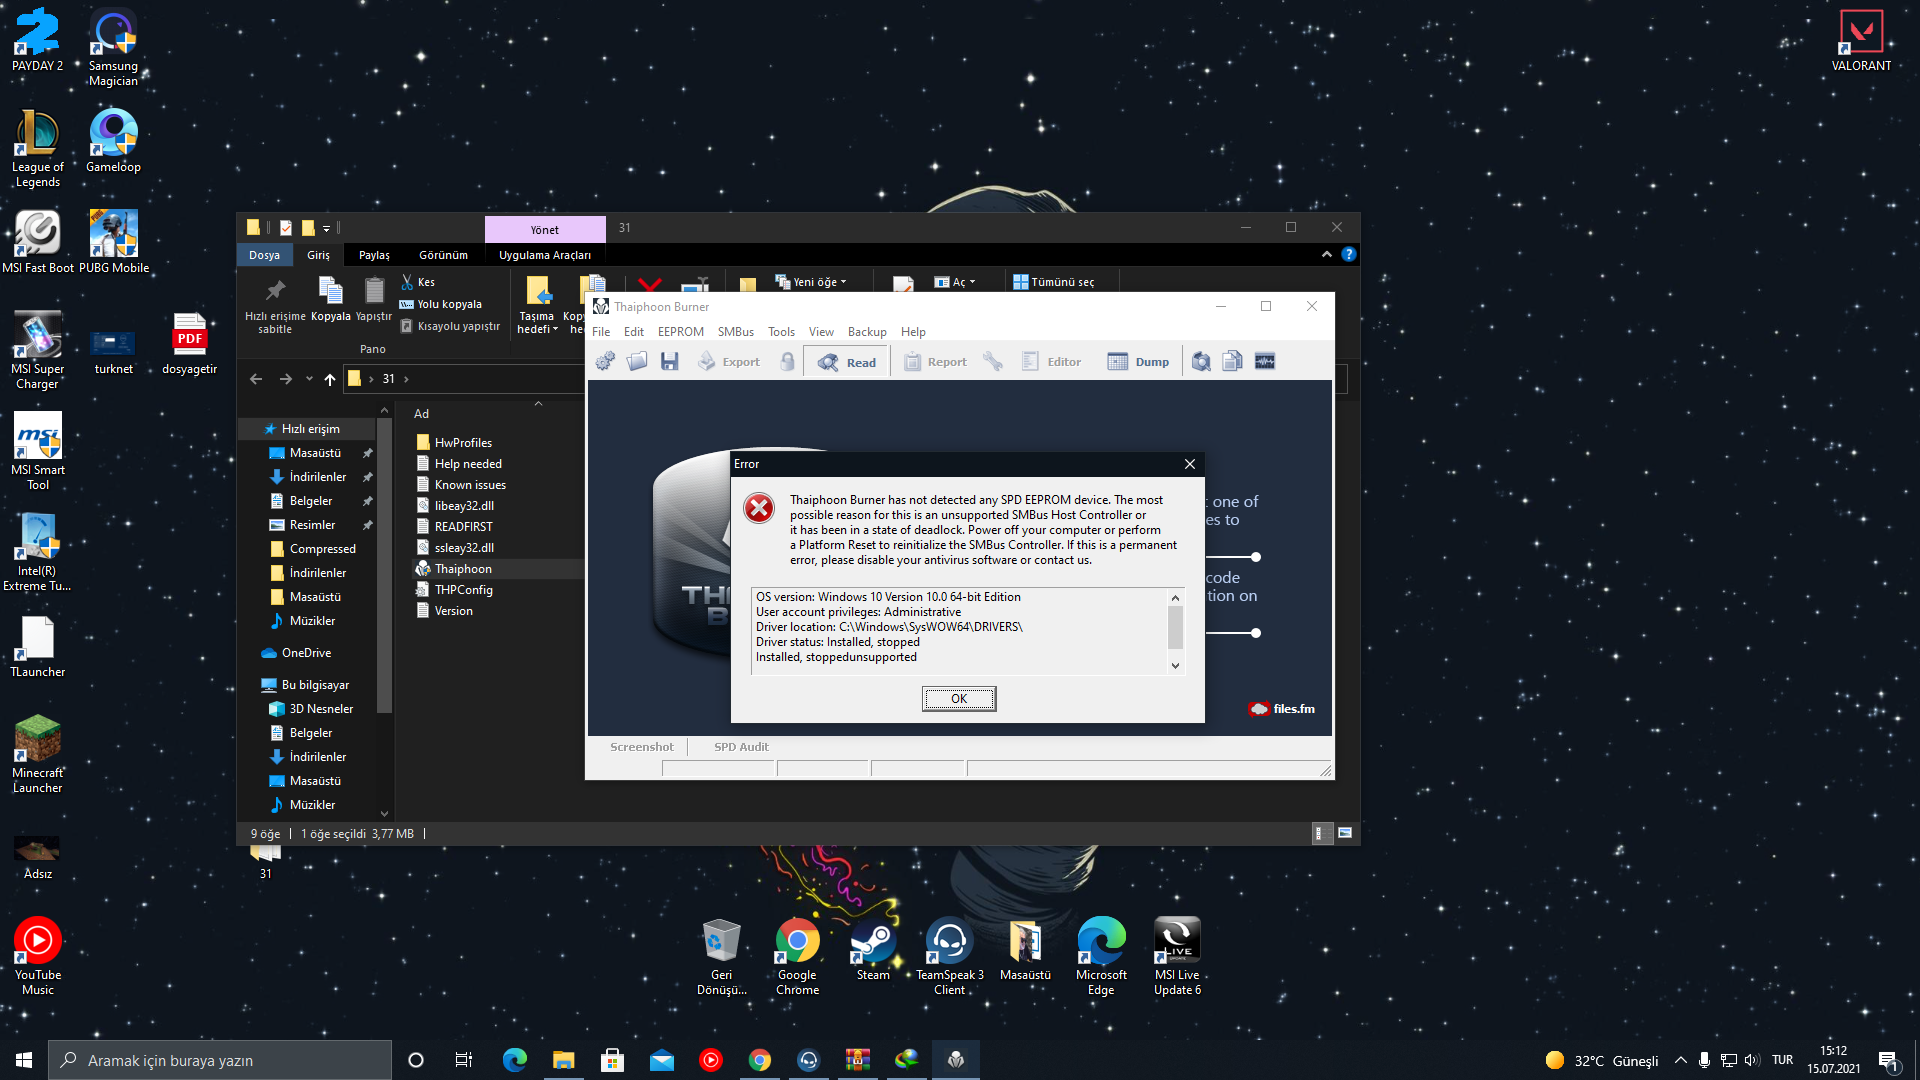The height and width of the screenshot is (1080, 1920).
Task: Select the VALORANT desktop shortcut
Action: pyautogui.click(x=1861, y=41)
